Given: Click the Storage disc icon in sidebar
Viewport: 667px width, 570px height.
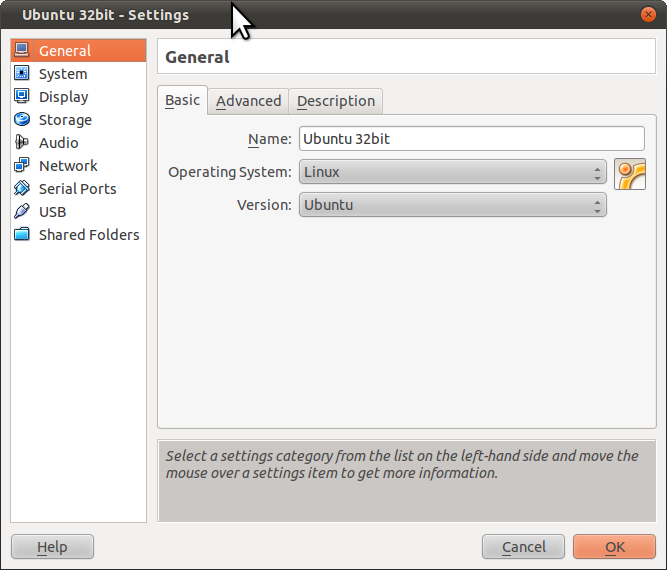Looking at the screenshot, I should click(x=22, y=119).
